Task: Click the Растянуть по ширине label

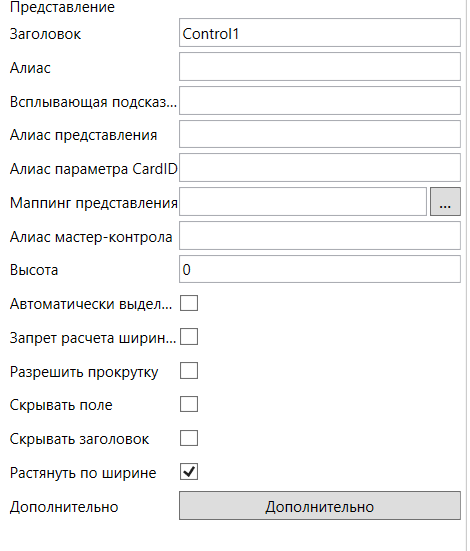Action: tap(83, 473)
